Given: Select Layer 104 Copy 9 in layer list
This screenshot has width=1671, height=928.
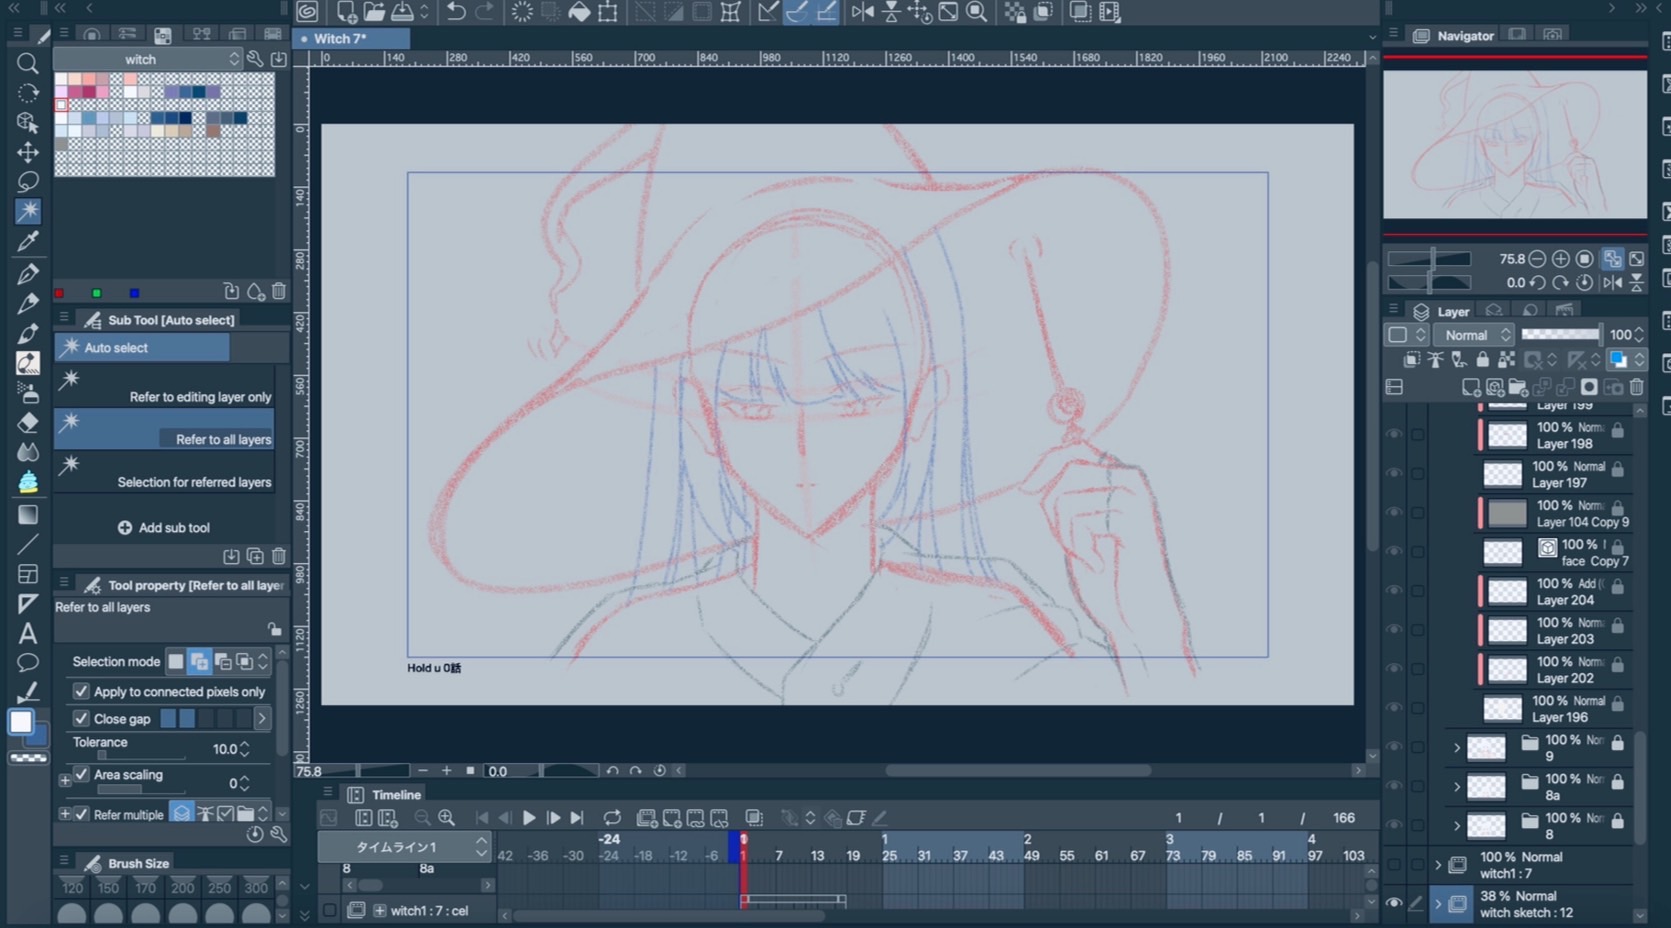Looking at the screenshot, I should [1556, 513].
